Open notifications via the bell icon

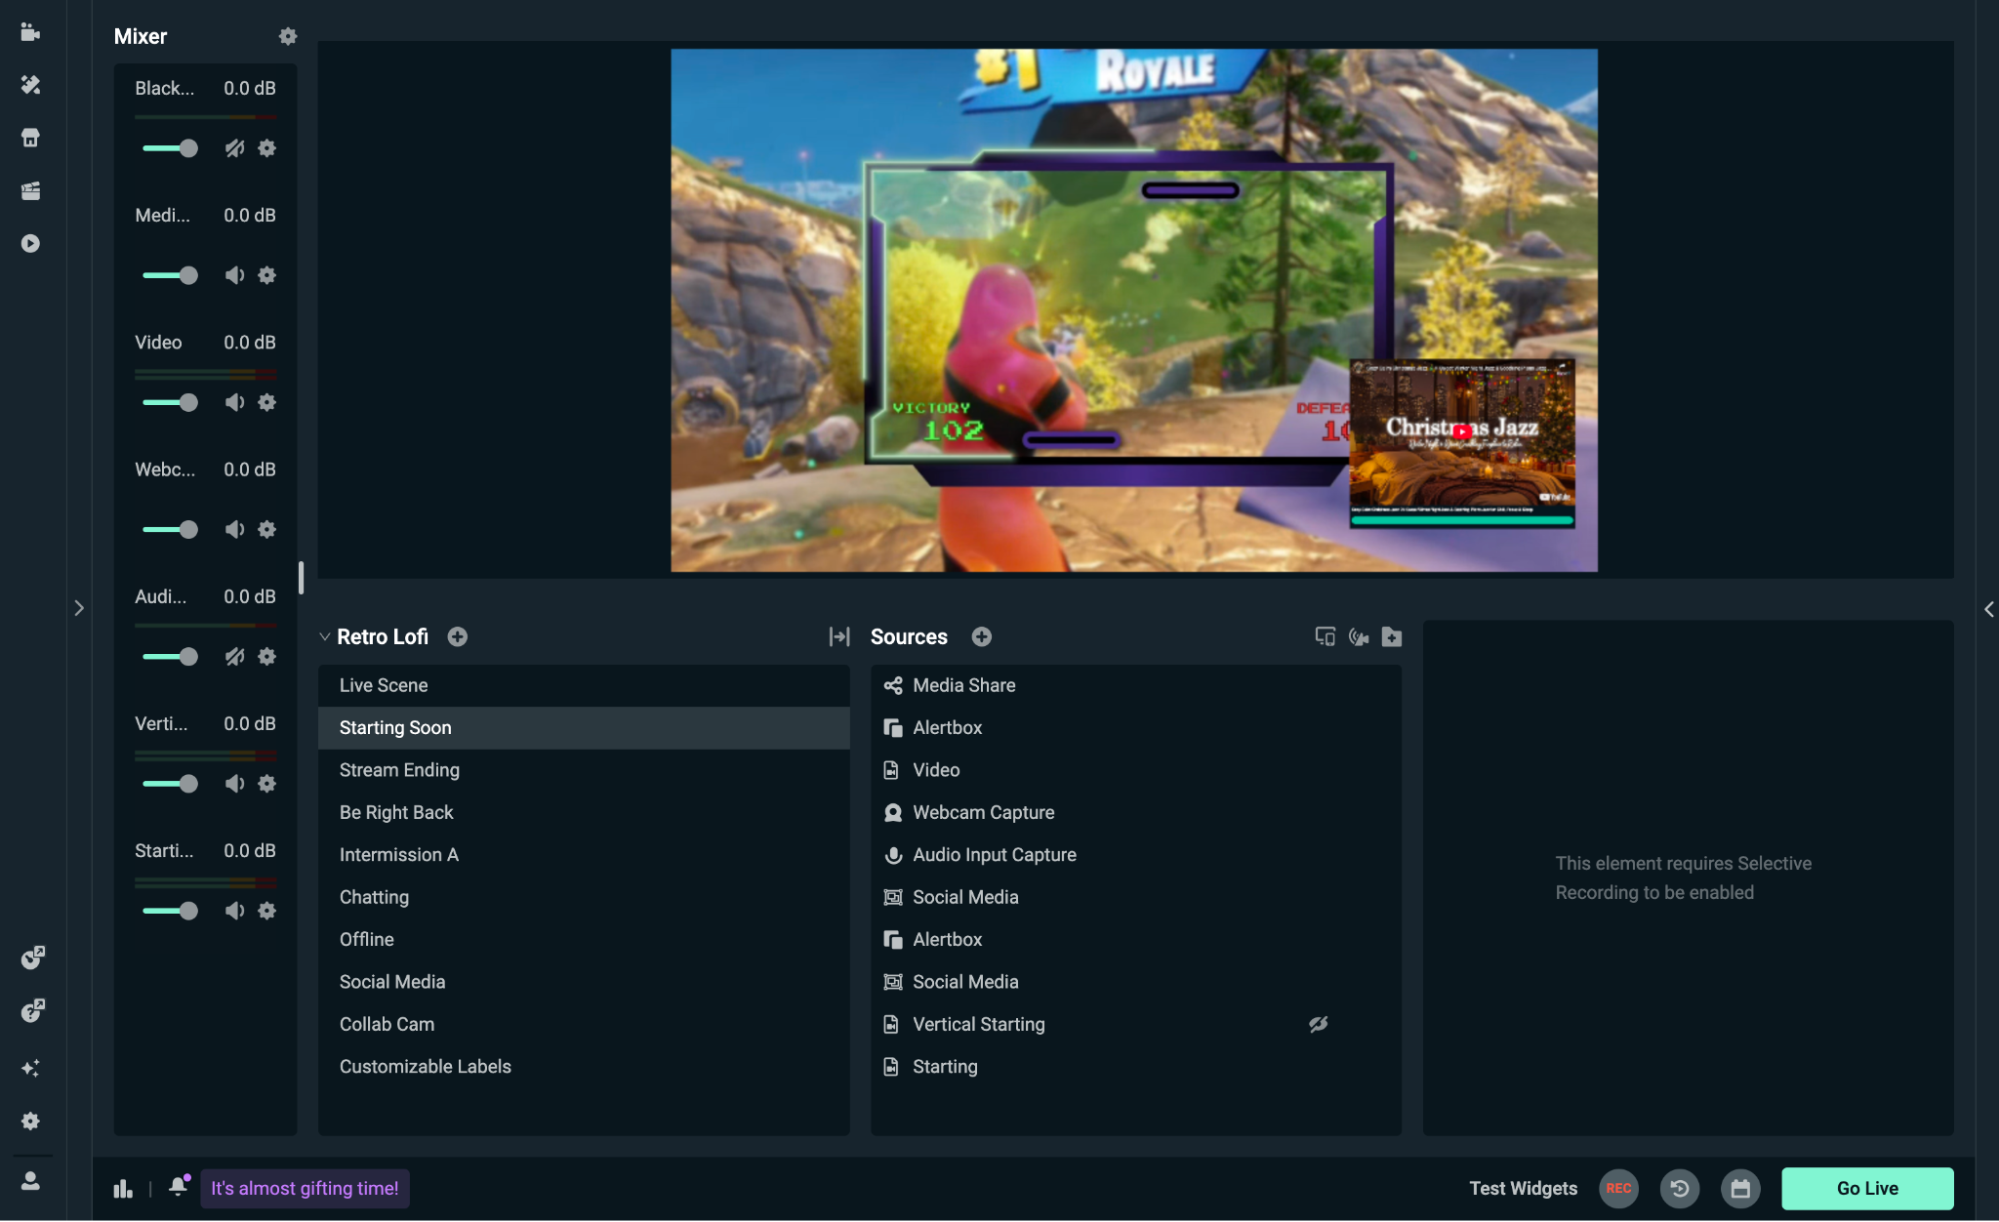click(x=178, y=1188)
